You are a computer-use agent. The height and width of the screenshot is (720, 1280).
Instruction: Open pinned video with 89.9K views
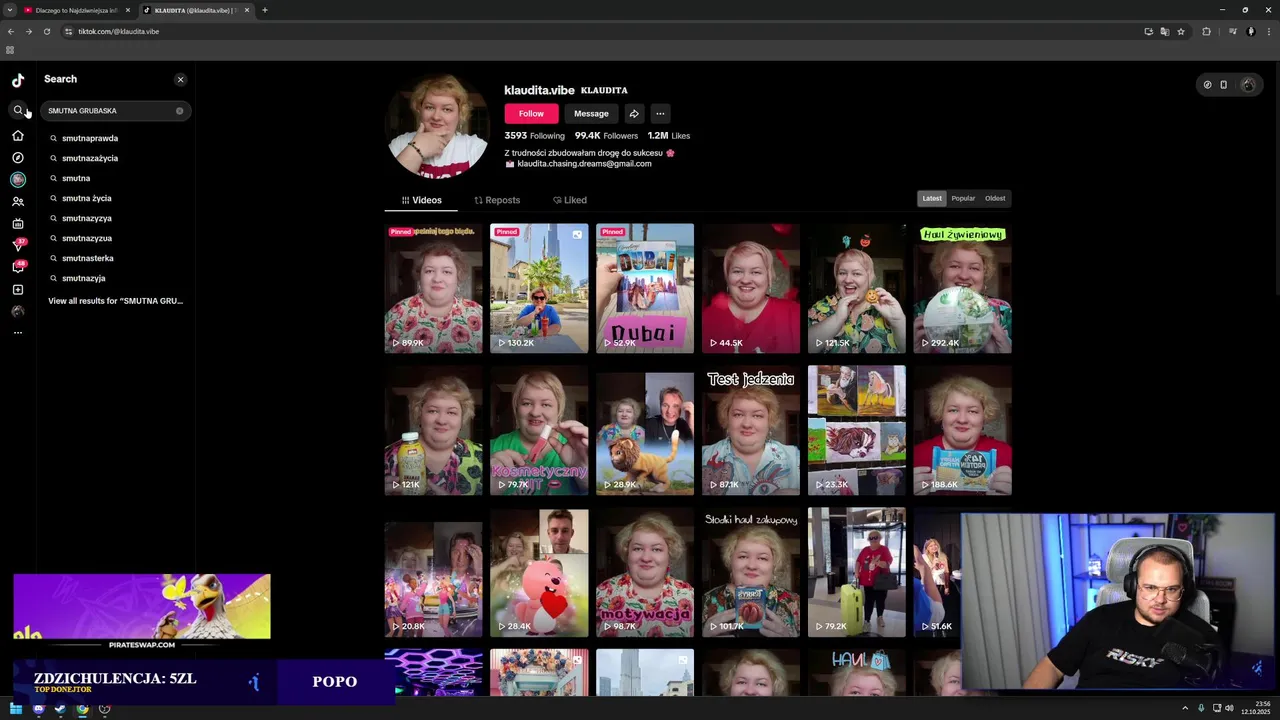pos(433,288)
